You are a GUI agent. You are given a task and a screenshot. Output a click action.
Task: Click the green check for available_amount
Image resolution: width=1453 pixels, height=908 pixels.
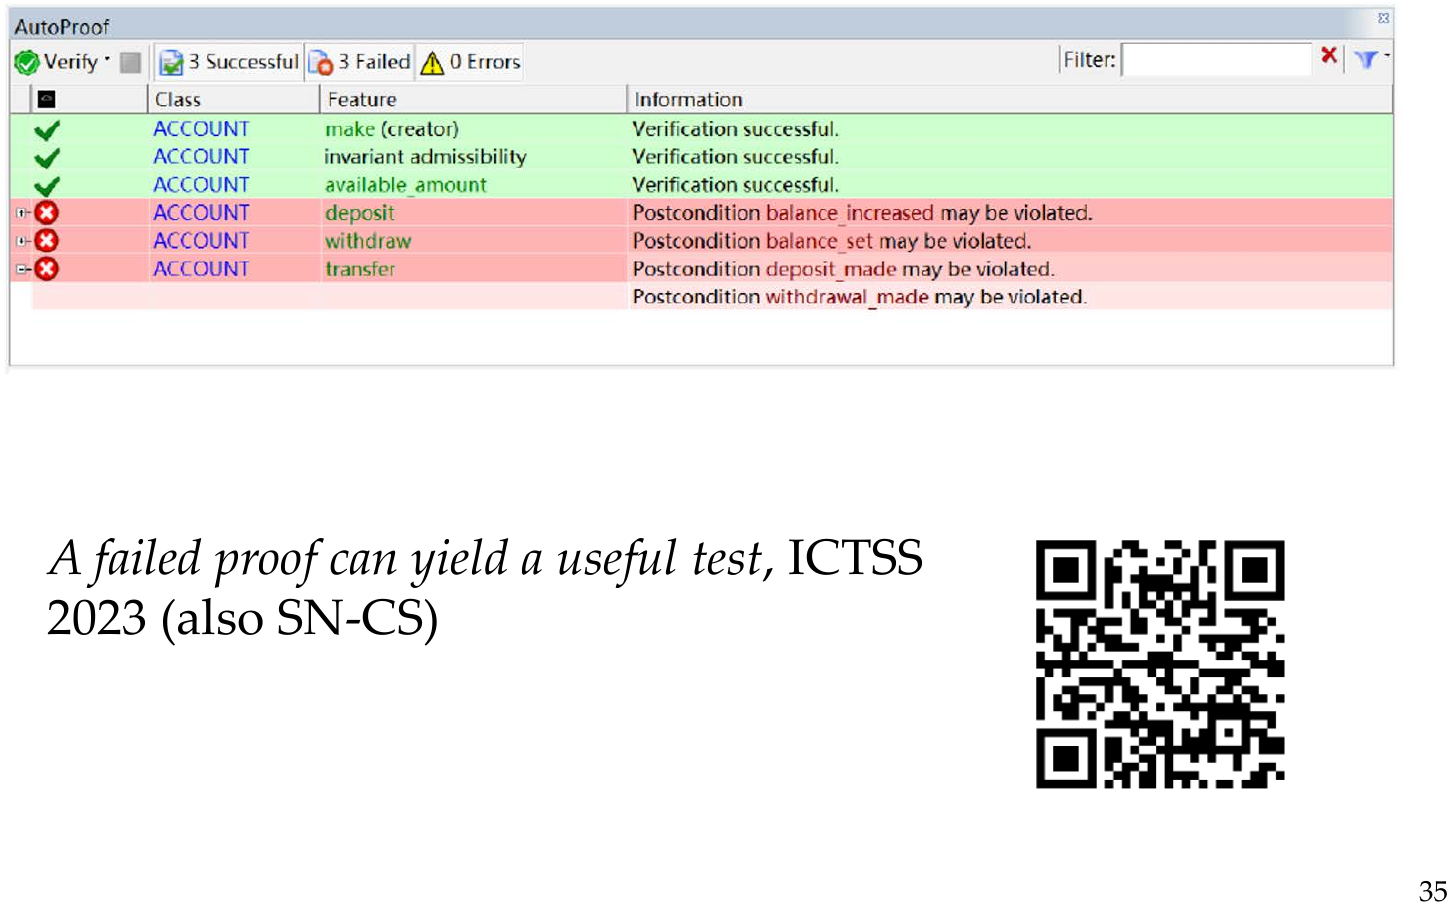tap(46, 186)
